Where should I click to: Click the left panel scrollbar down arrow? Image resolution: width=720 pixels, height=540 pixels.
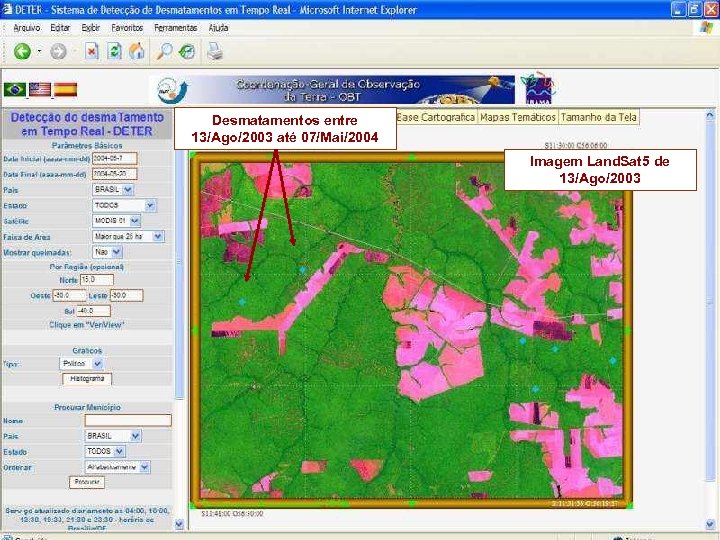click(x=179, y=524)
